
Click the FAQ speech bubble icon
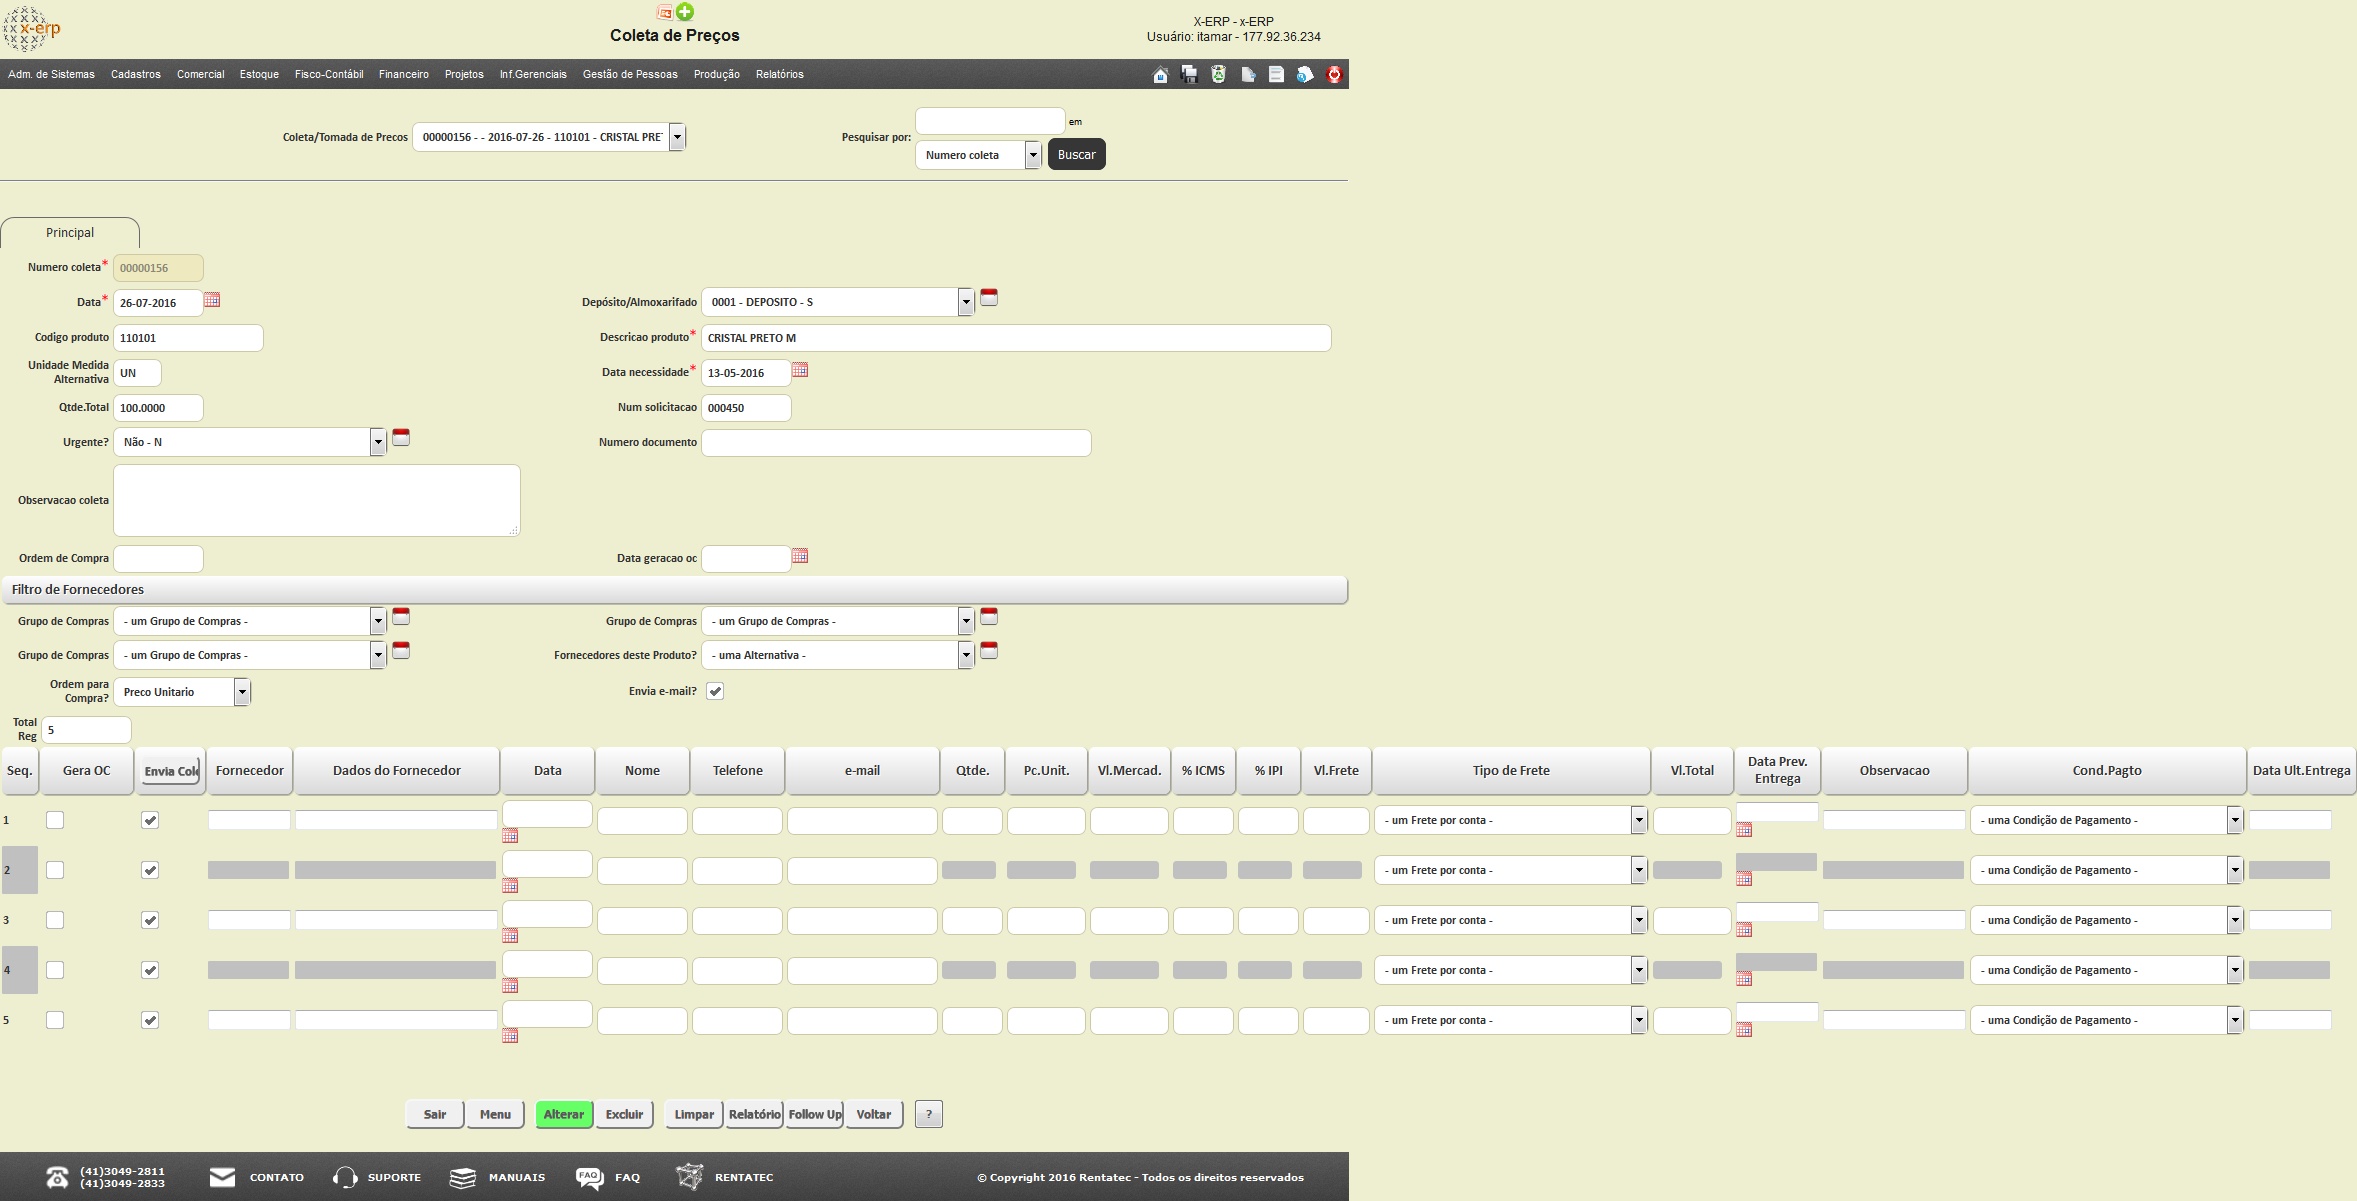pyautogui.click(x=590, y=1178)
